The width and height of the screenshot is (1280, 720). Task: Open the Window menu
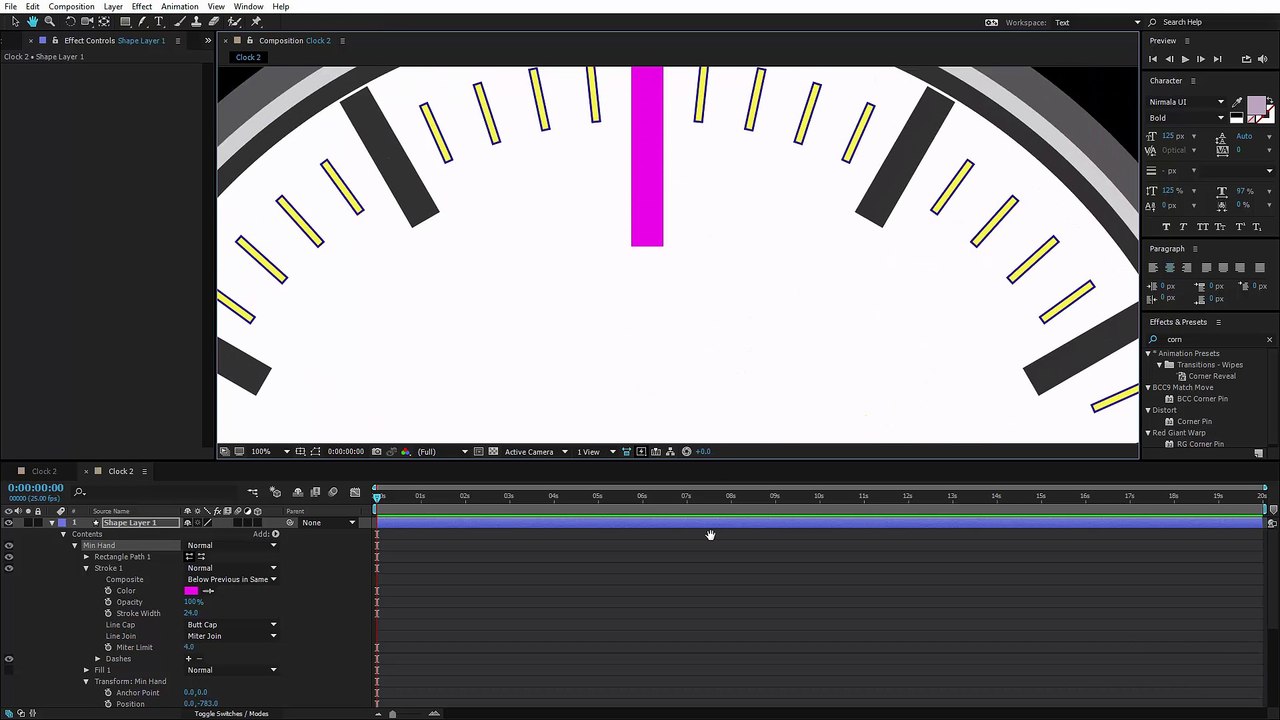pyautogui.click(x=248, y=7)
